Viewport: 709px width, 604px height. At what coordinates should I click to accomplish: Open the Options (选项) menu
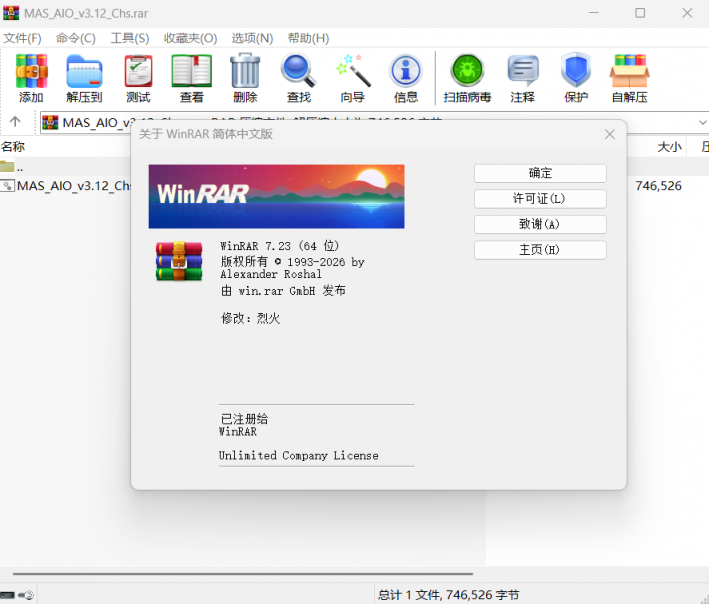(x=252, y=38)
